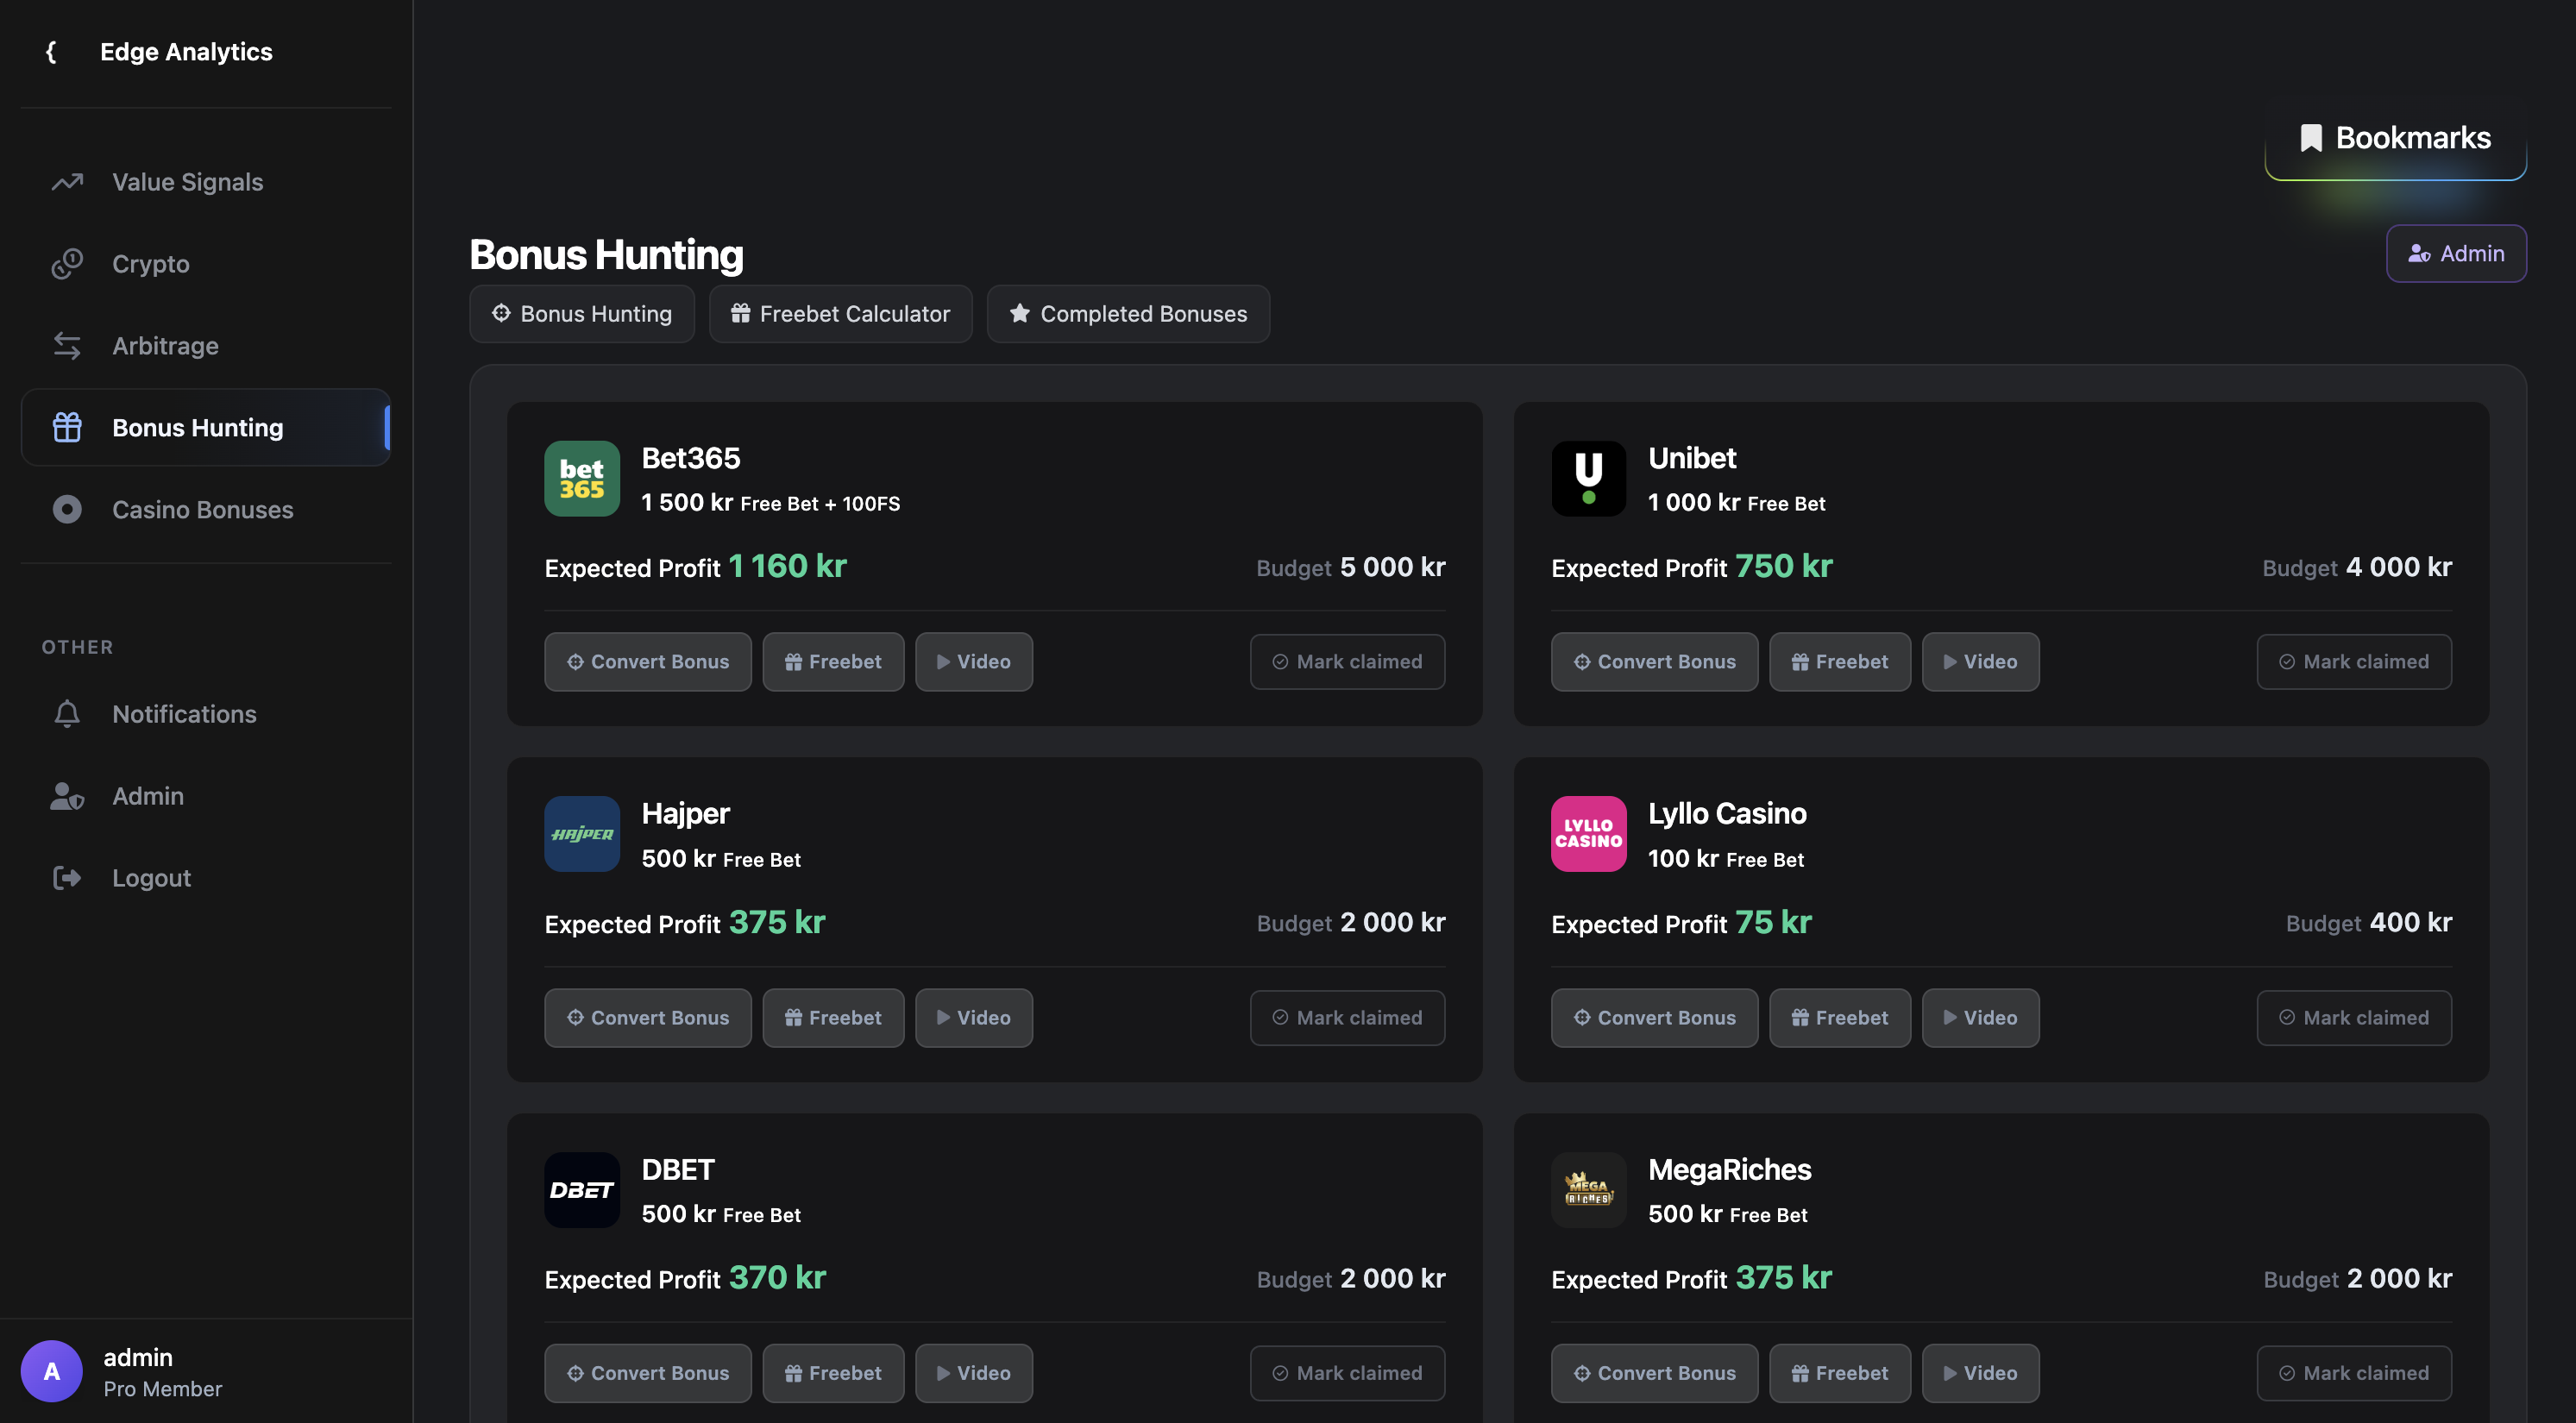Open the Bookmarks panel
This screenshot has height=1423, width=2576.
click(2396, 137)
